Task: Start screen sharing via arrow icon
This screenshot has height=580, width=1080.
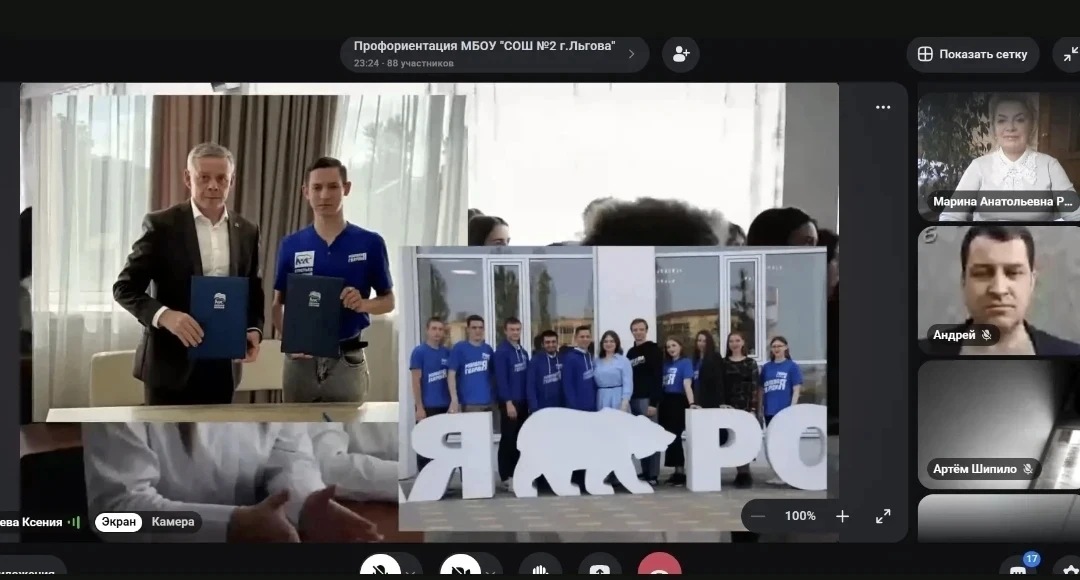Action: click(599, 569)
